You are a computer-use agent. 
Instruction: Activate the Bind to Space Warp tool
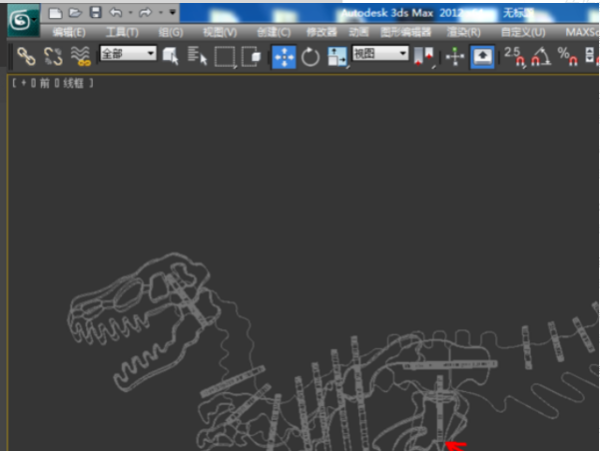[x=80, y=56]
